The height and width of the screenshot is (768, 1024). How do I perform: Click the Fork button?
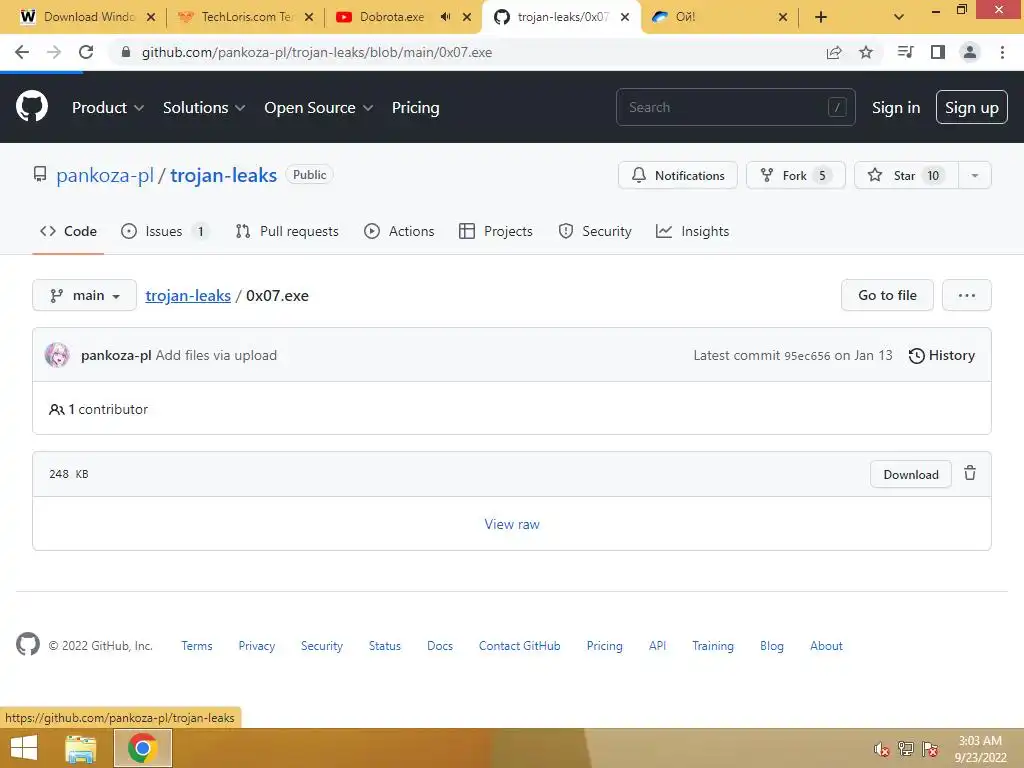point(795,175)
